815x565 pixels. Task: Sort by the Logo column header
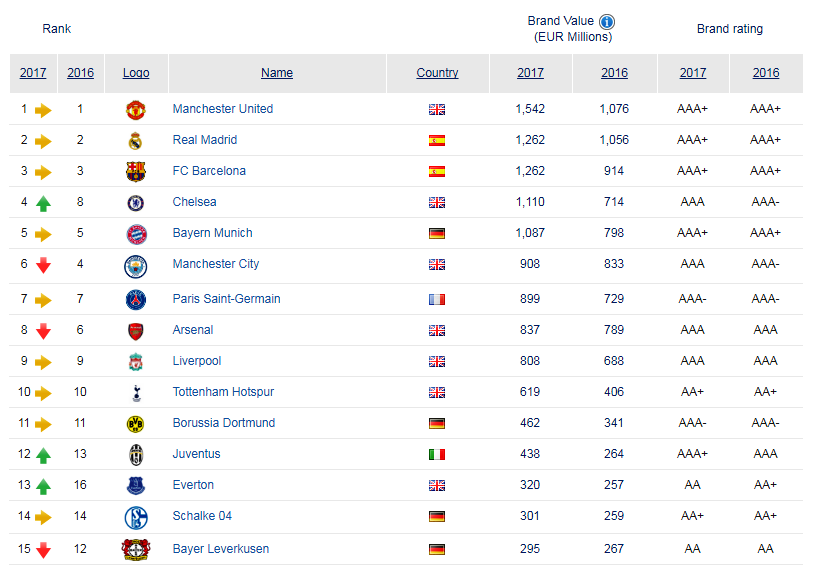pos(136,73)
